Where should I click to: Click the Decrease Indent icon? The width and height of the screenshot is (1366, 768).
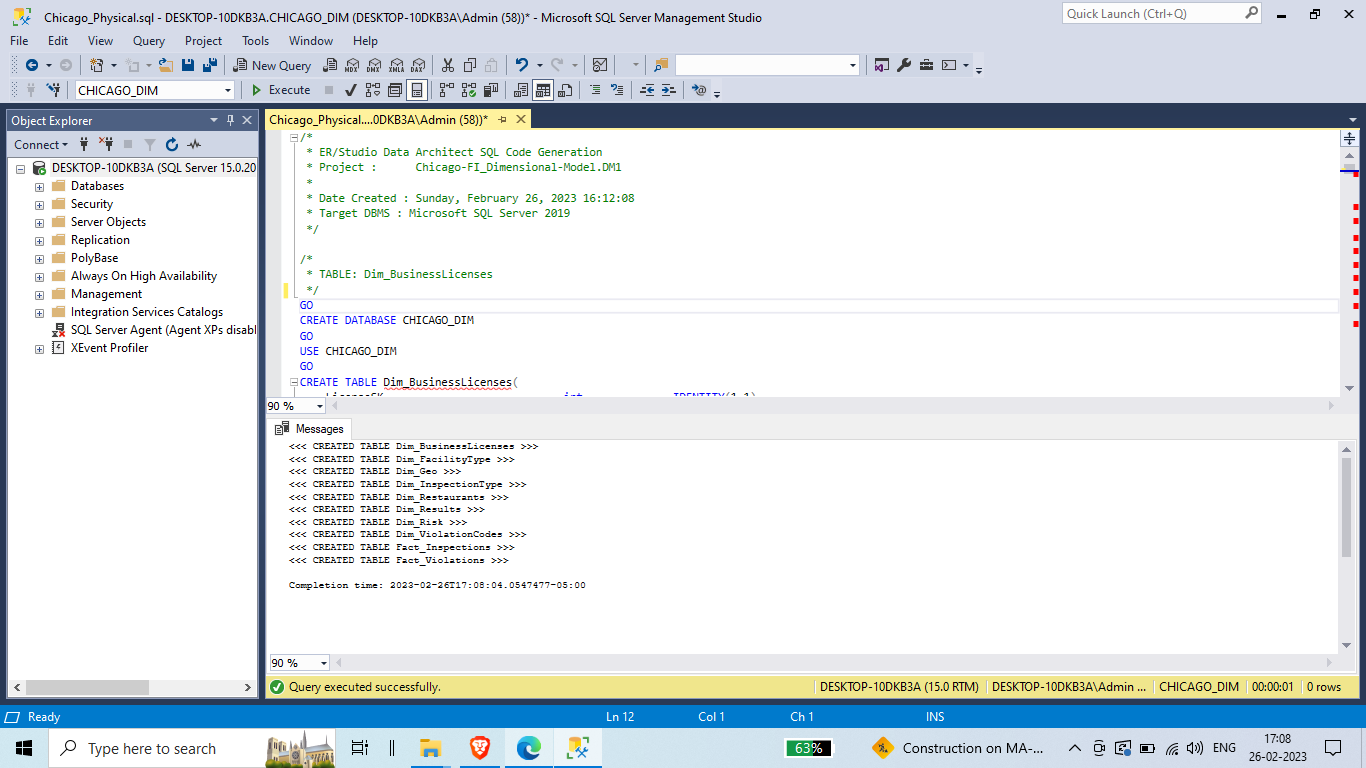pos(646,90)
